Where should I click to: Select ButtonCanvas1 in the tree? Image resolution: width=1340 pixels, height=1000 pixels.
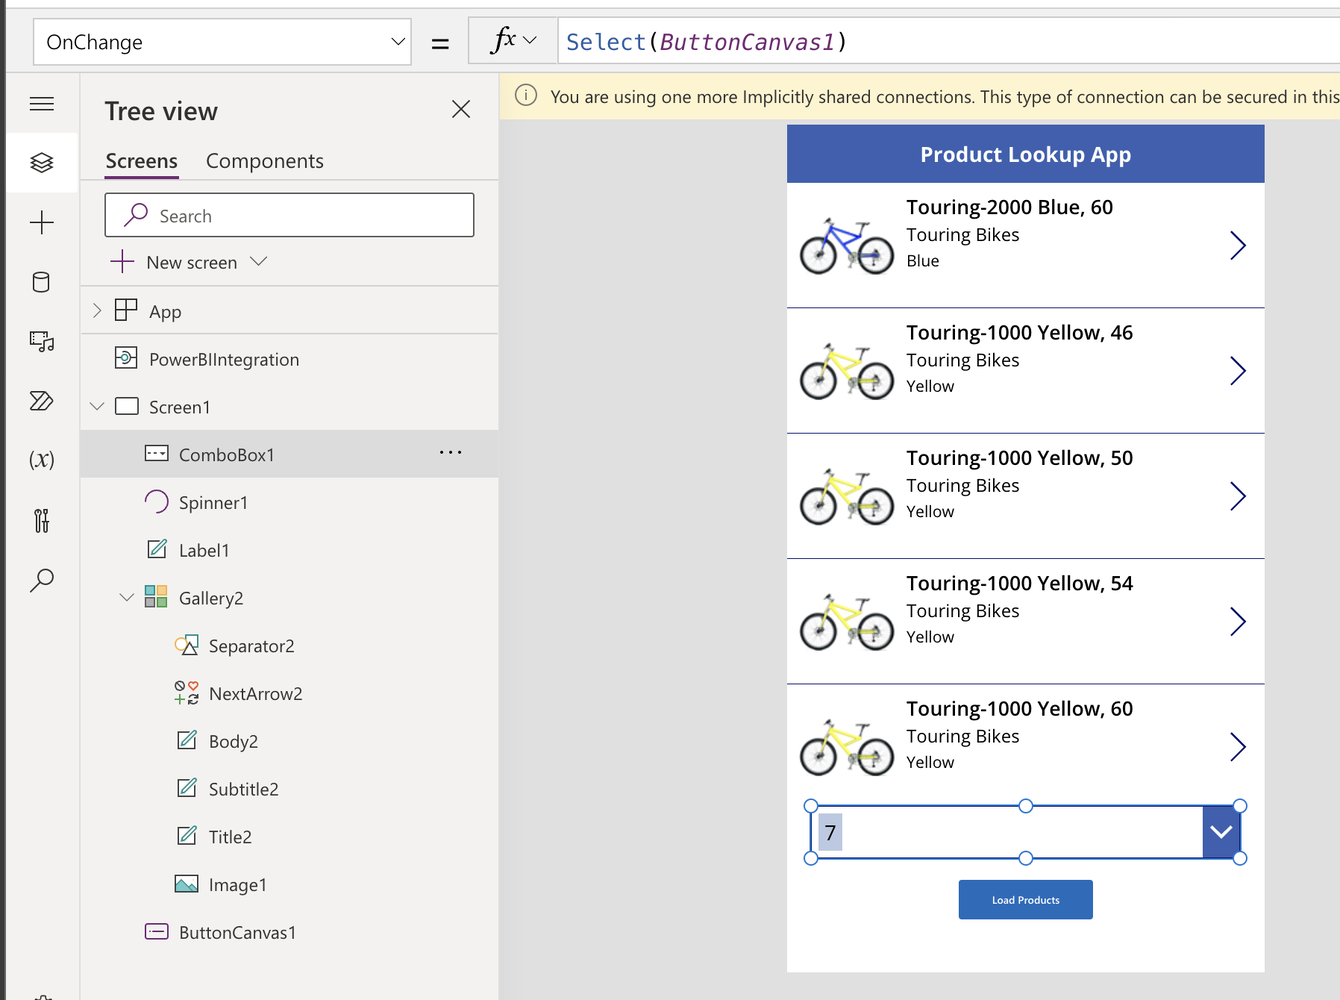237,933
